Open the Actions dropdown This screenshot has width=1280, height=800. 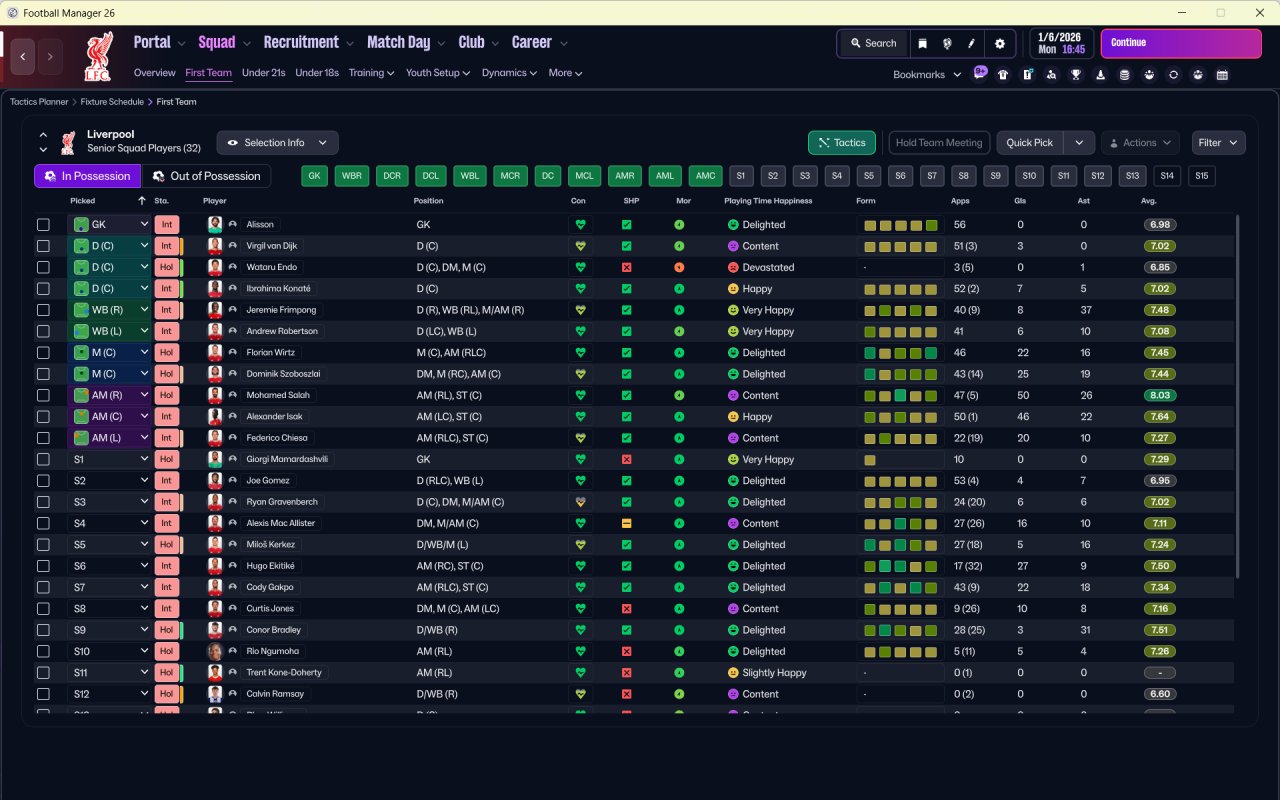[x=1140, y=143]
